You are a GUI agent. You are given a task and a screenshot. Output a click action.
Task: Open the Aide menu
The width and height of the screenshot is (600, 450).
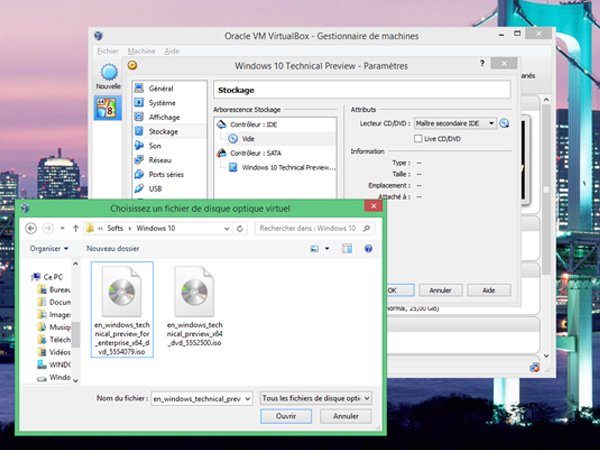tap(172, 51)
